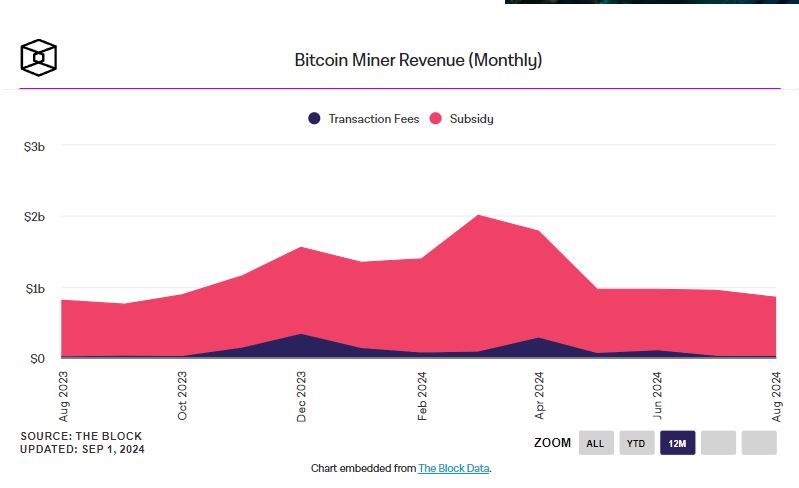Image resolution: width=799 pixels, height=488 pixels.
Task: Click The Block cube logo
Action: [39, 57]
